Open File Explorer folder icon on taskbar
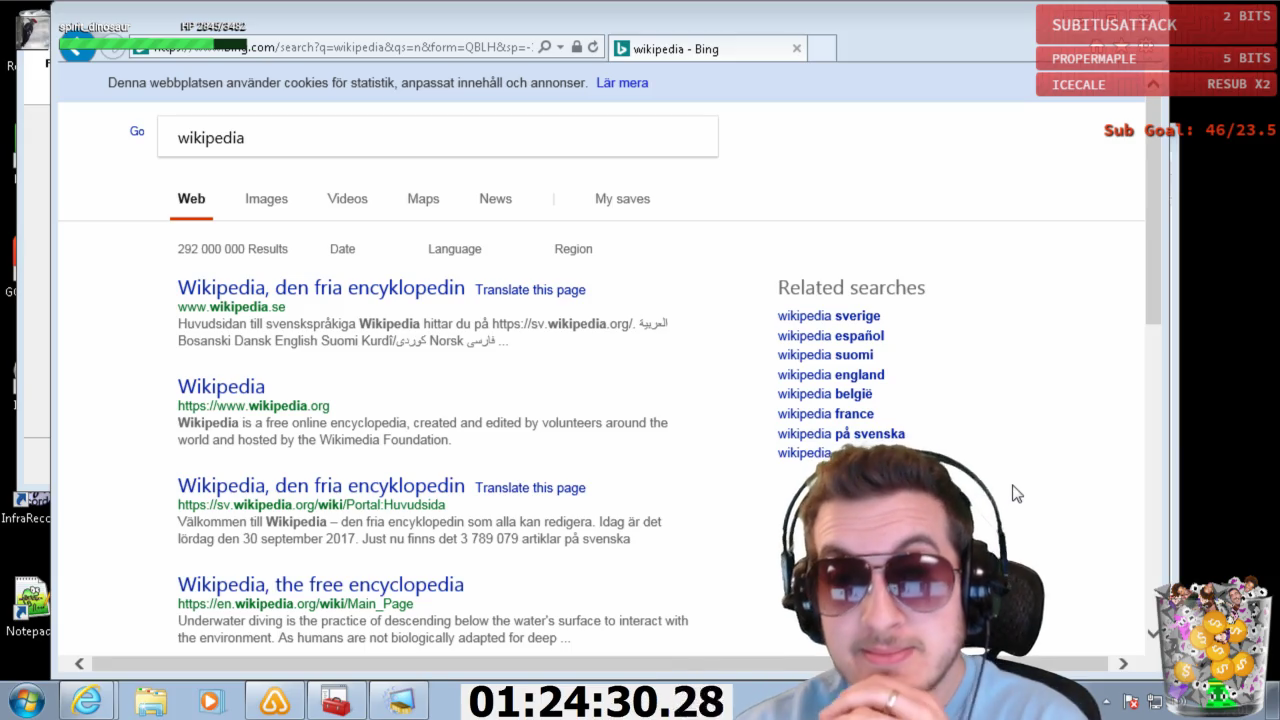This screenshot has width=1280, height=720. pos(150,701)
